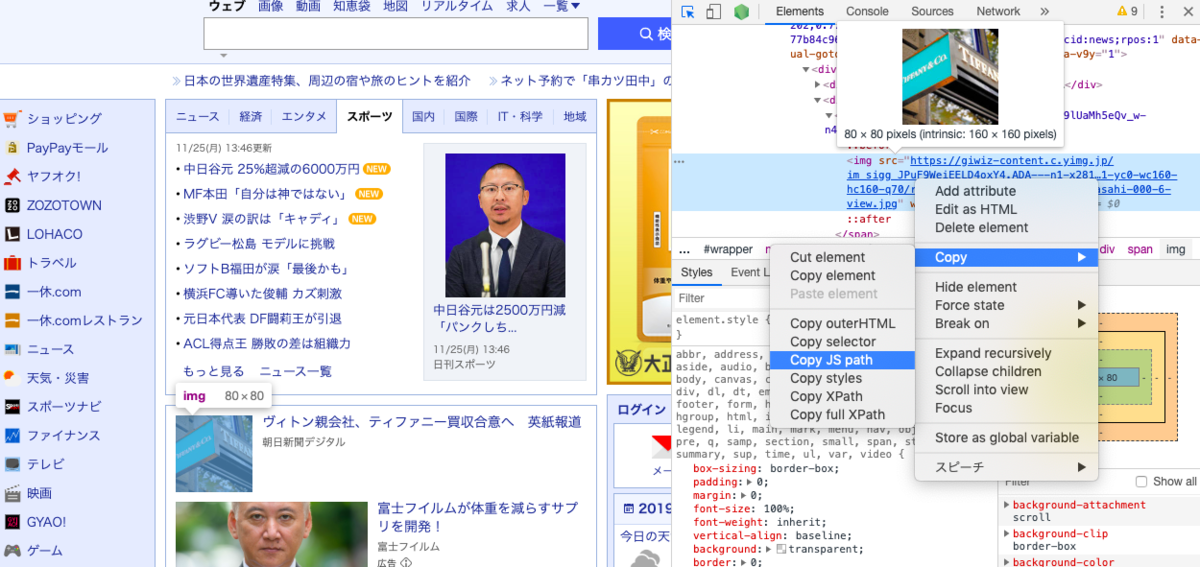Viewport: 1200px width, 567px height.
Task: Expand the background-clip computed property
Action: click(x=1006, y=534)
